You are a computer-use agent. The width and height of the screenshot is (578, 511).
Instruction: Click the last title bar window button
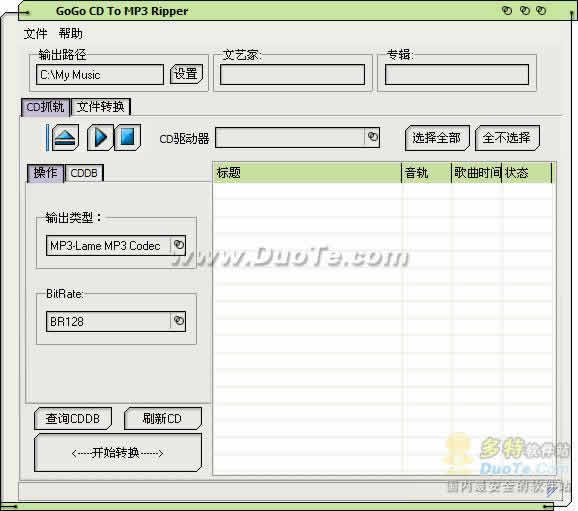541,10
